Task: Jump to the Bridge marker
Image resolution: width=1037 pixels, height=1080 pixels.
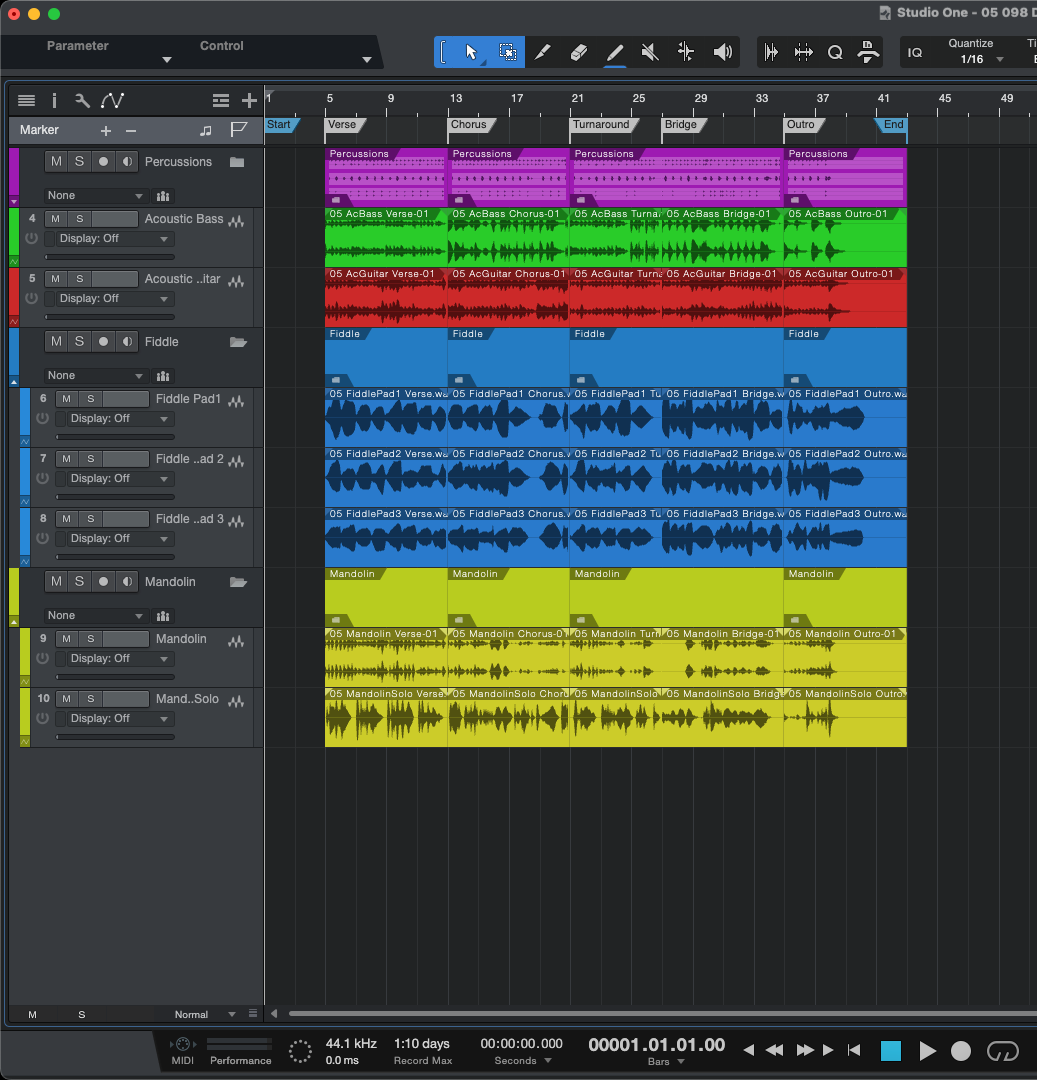Action: point(682,125)
